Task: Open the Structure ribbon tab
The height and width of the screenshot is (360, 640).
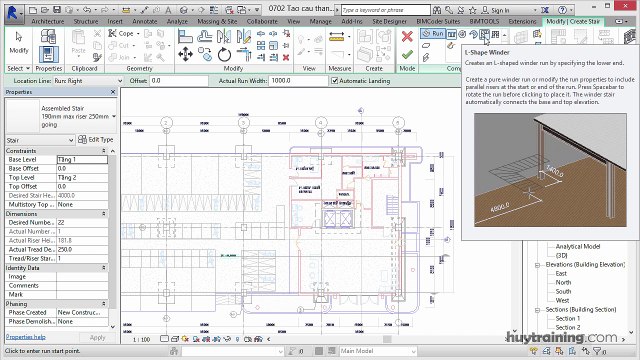Action: coord(86,21)
